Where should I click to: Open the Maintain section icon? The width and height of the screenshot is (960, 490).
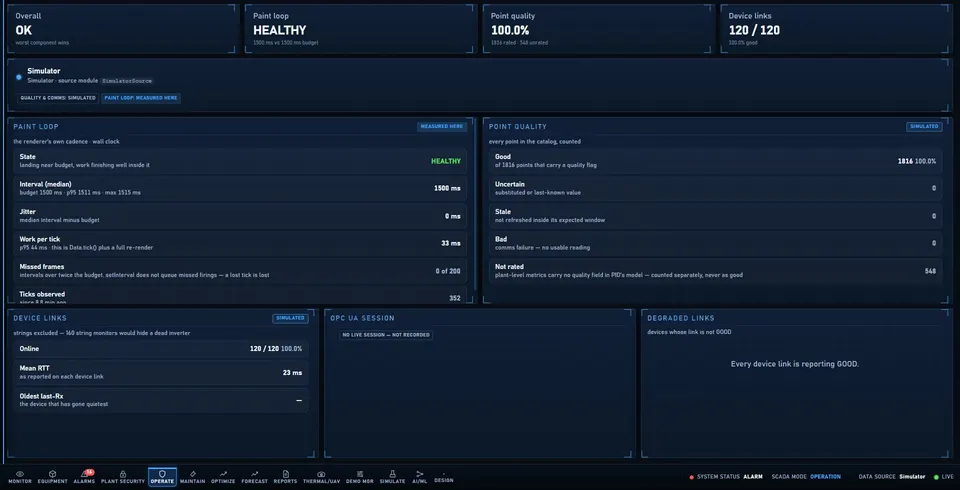pyautogui.click(x=193, y=477)
